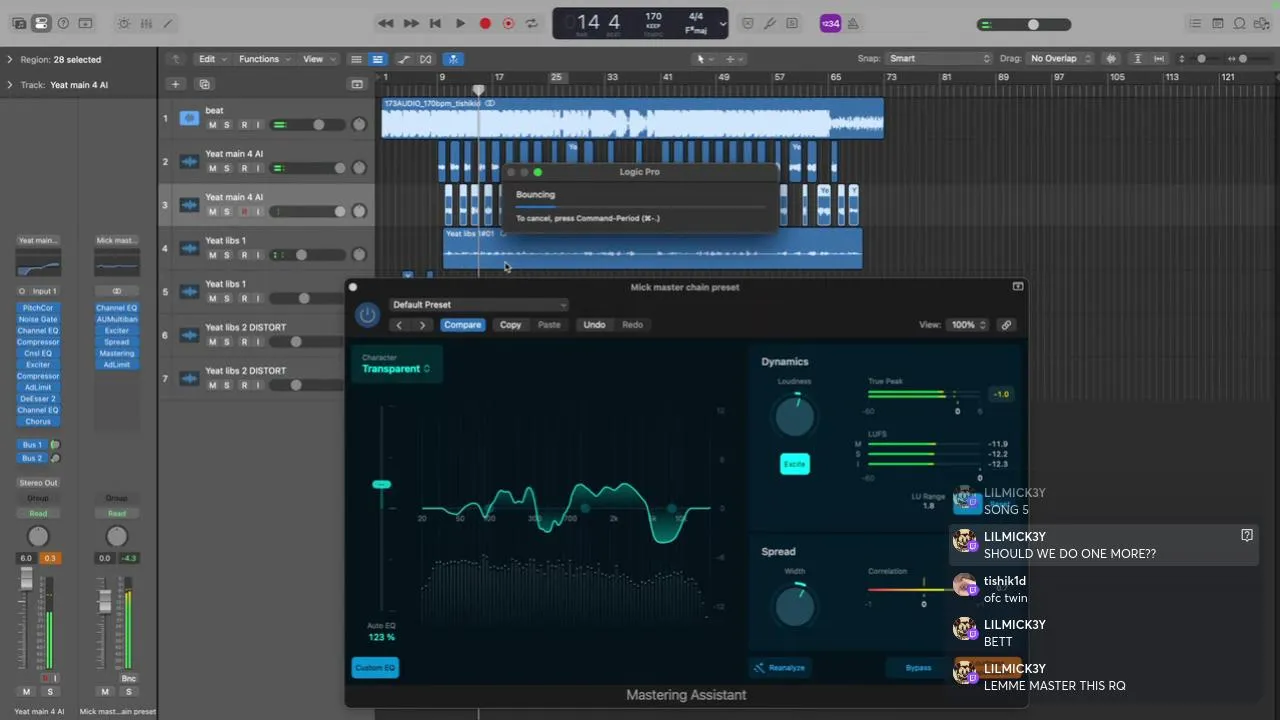Change Character Transparent popup

coord(396,369)
